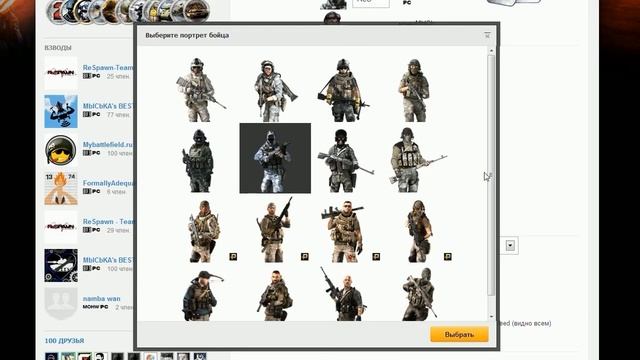
Task: Open the МЫСЬКА's BEST platoon with 77 members
Action: (108, 106)
